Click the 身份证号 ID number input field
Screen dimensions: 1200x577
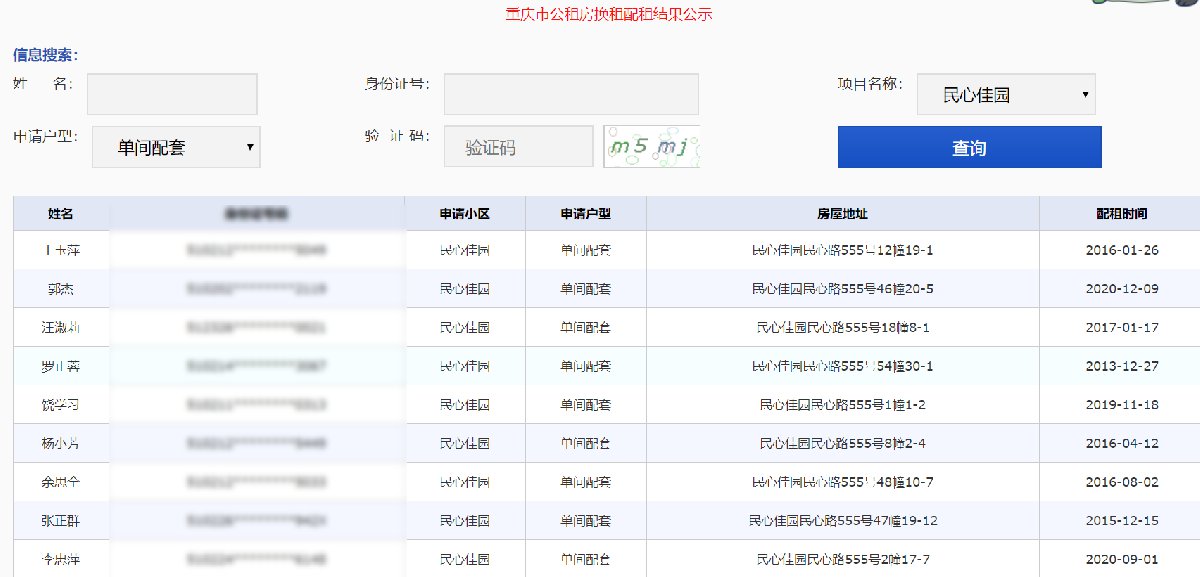point(571,94)
